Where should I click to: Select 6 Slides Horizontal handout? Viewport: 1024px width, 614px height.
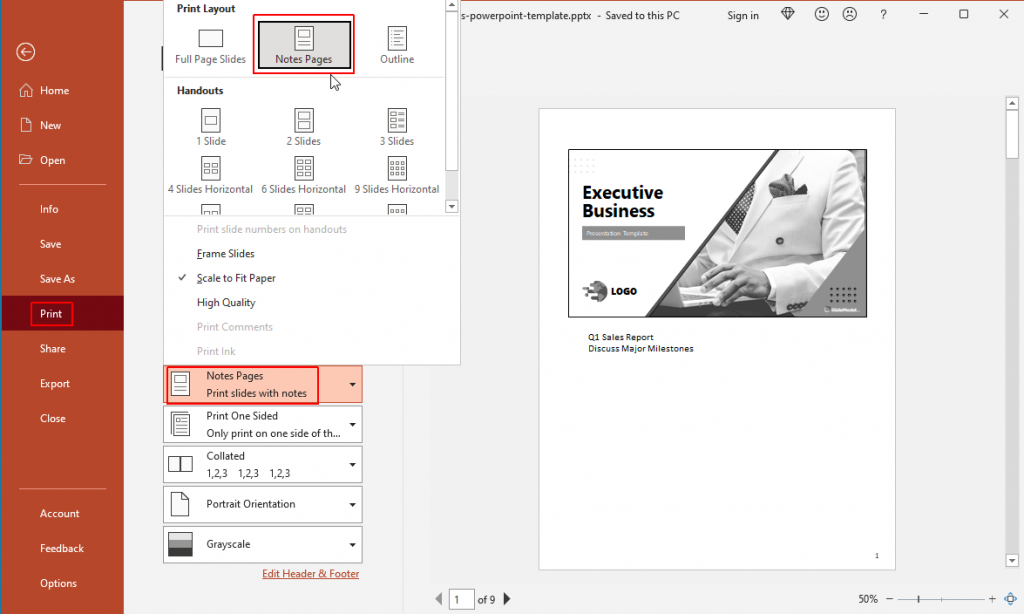tap(304, 176)
